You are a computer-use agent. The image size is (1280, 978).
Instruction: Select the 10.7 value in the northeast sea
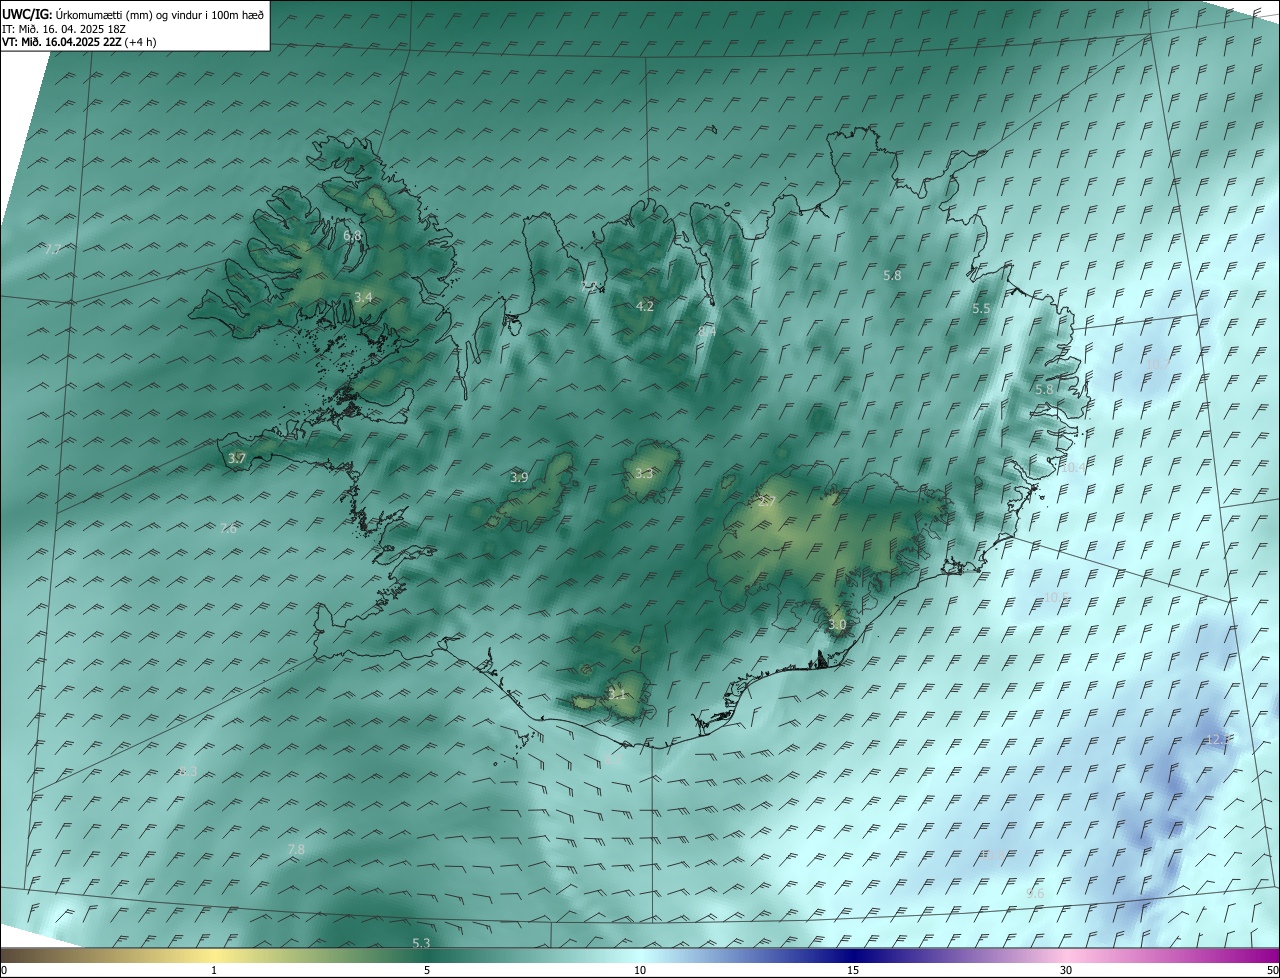tap(1157, 364)
